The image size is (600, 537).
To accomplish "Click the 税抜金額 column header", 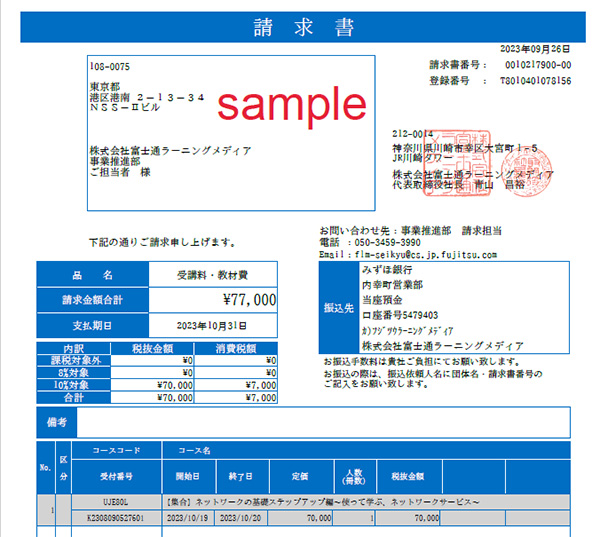I will point(152,348).
